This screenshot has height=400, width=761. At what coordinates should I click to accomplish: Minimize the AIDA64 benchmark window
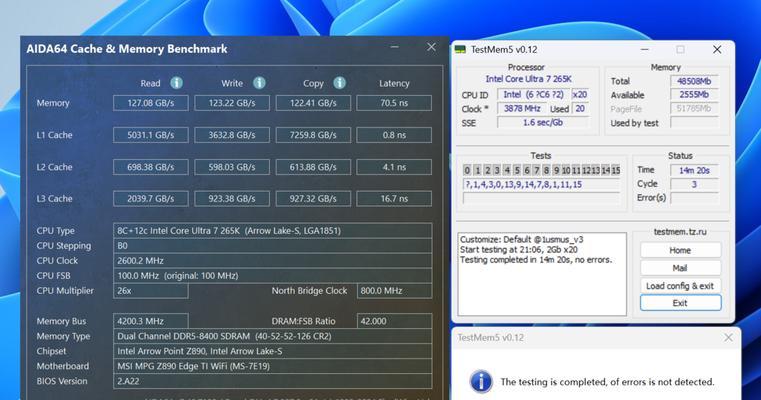click(x=395, y=47)
